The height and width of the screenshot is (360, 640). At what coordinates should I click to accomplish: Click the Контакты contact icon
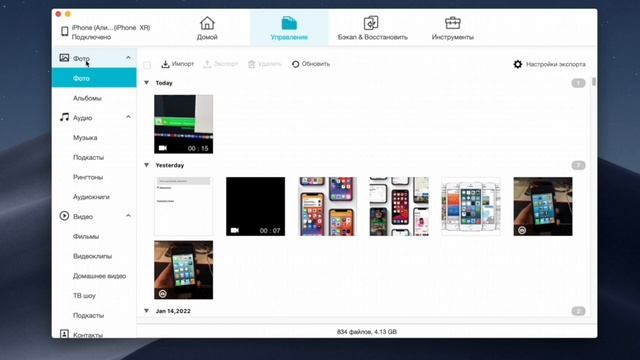coord(64,334)
